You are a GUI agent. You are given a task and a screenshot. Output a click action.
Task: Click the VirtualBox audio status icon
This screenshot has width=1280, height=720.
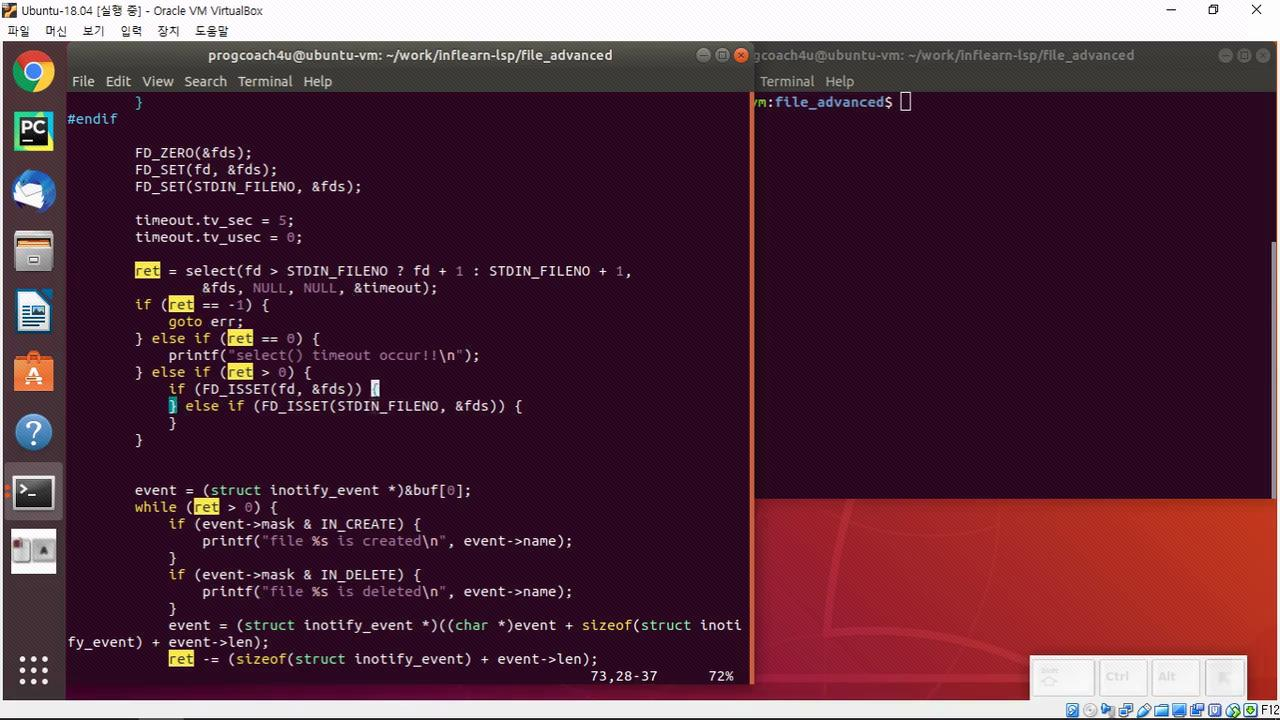pyautogui.click(x=1108, y=711)
